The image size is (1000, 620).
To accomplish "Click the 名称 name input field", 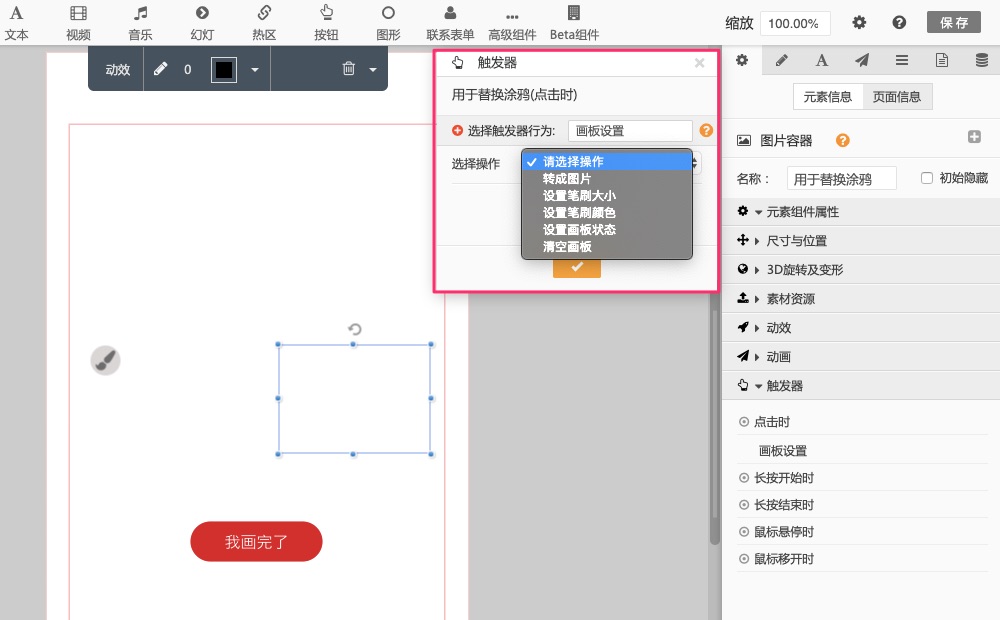I will (x=841, y=179).
